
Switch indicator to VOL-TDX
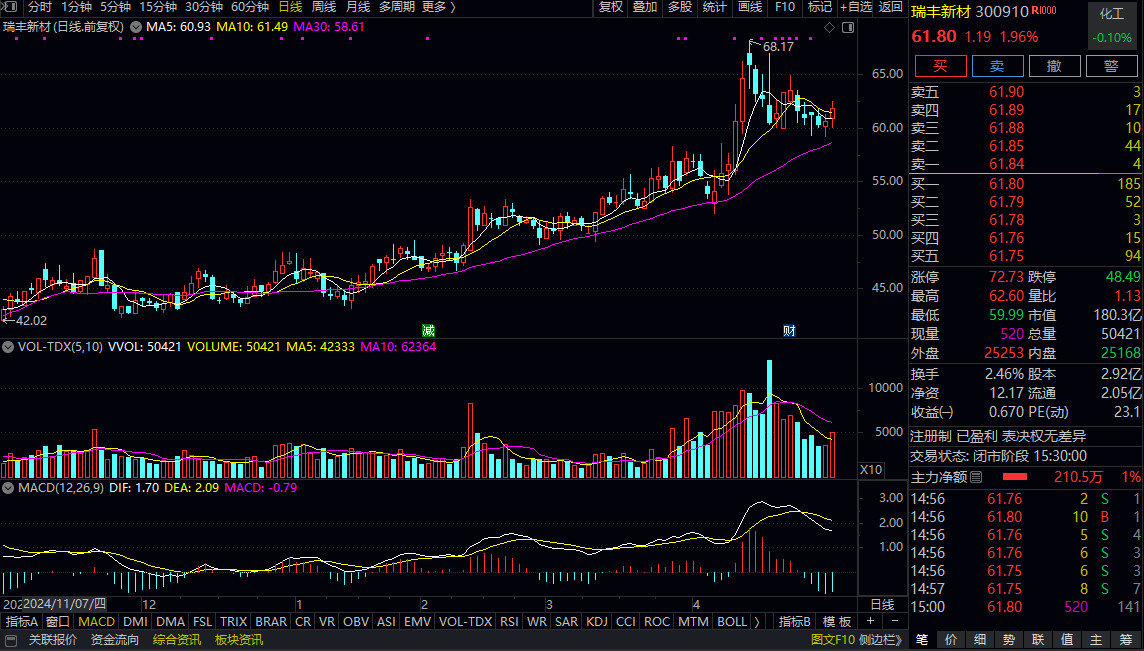[465, 622]
